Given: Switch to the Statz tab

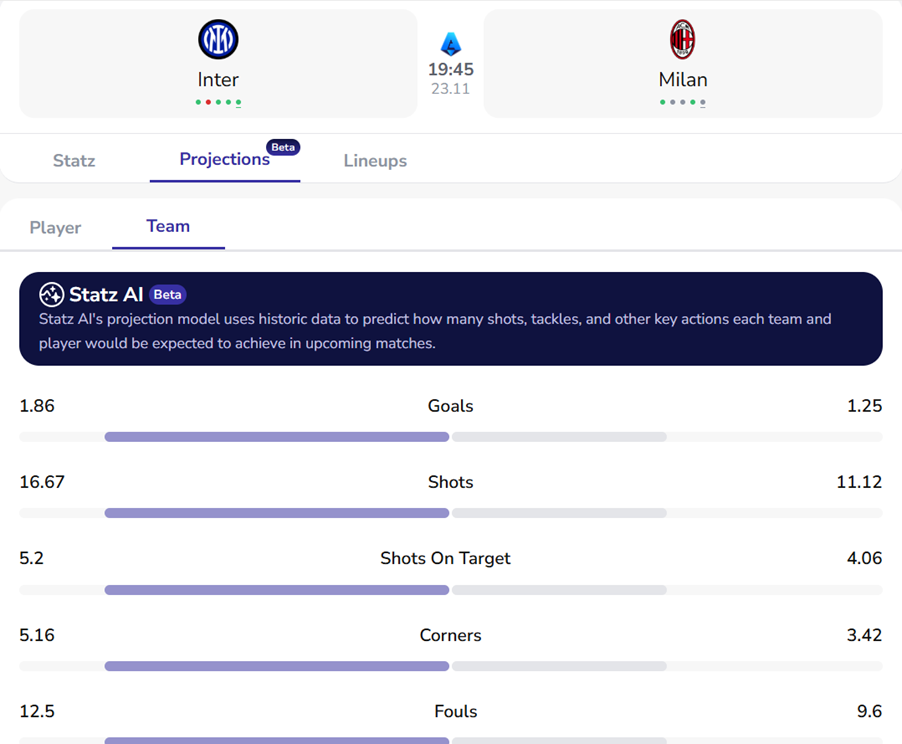Looking at the screenshot, I should [74, 161].
